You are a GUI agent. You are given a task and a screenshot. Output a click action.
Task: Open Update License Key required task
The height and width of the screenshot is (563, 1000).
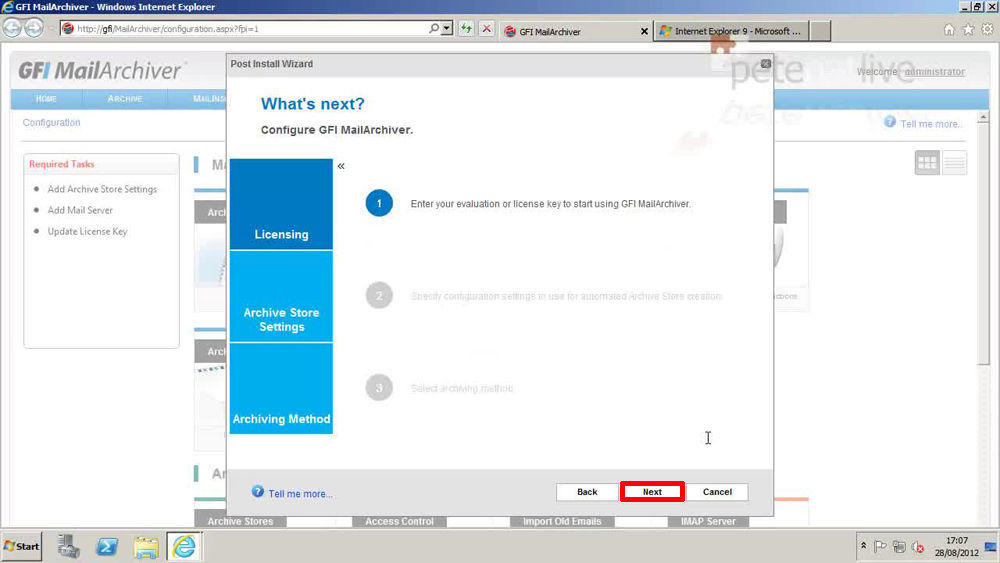pyautogui.click(x=87, y=231)
